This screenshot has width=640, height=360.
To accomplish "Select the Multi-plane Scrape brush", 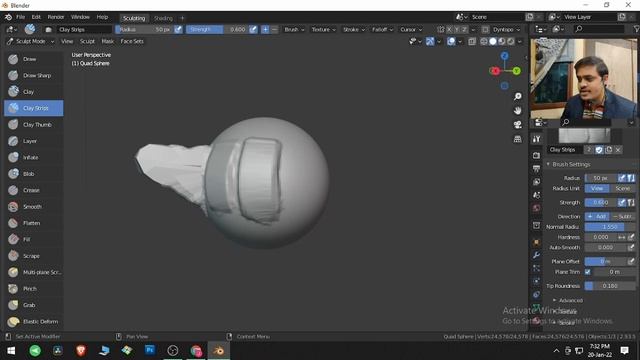I will (33, 272).
